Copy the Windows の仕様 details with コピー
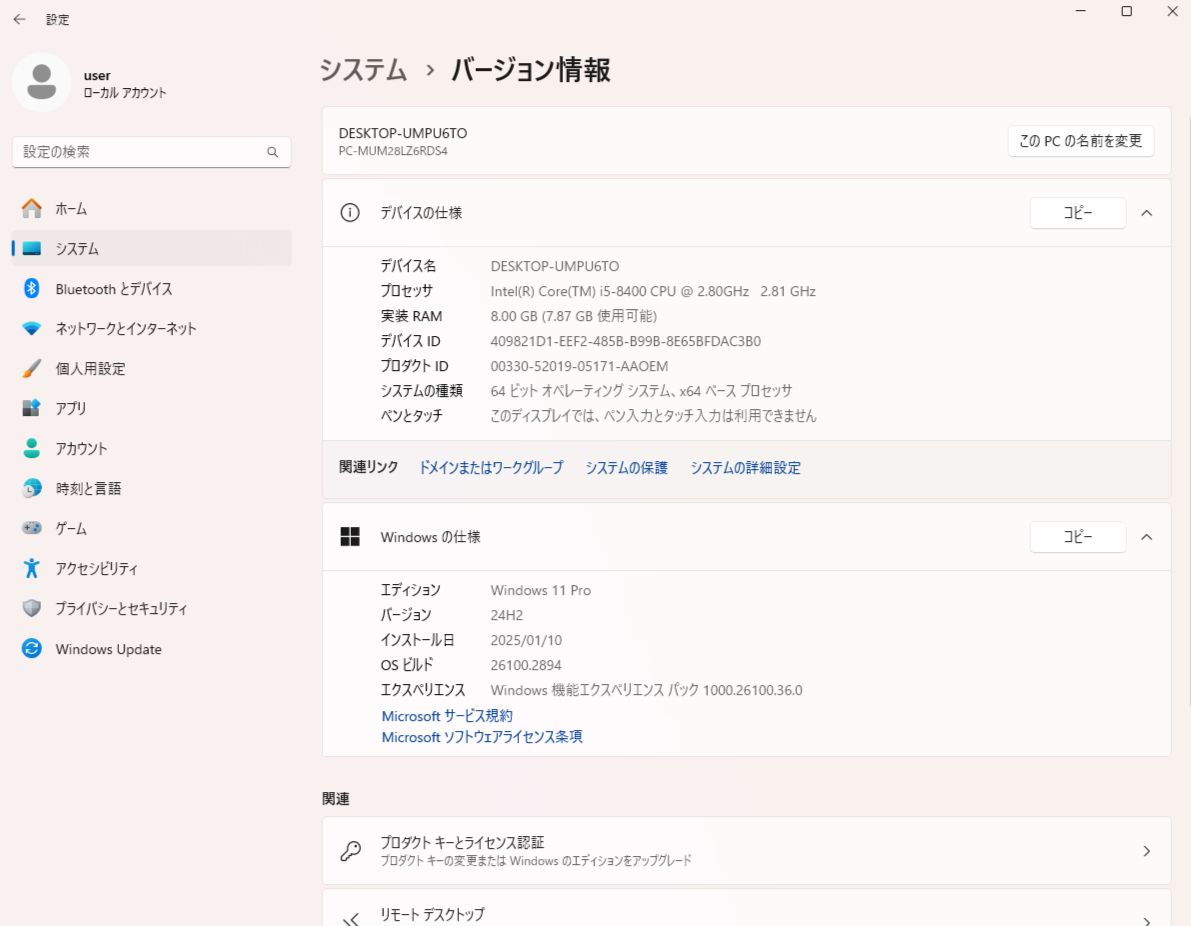 [x=1078, y=537]
